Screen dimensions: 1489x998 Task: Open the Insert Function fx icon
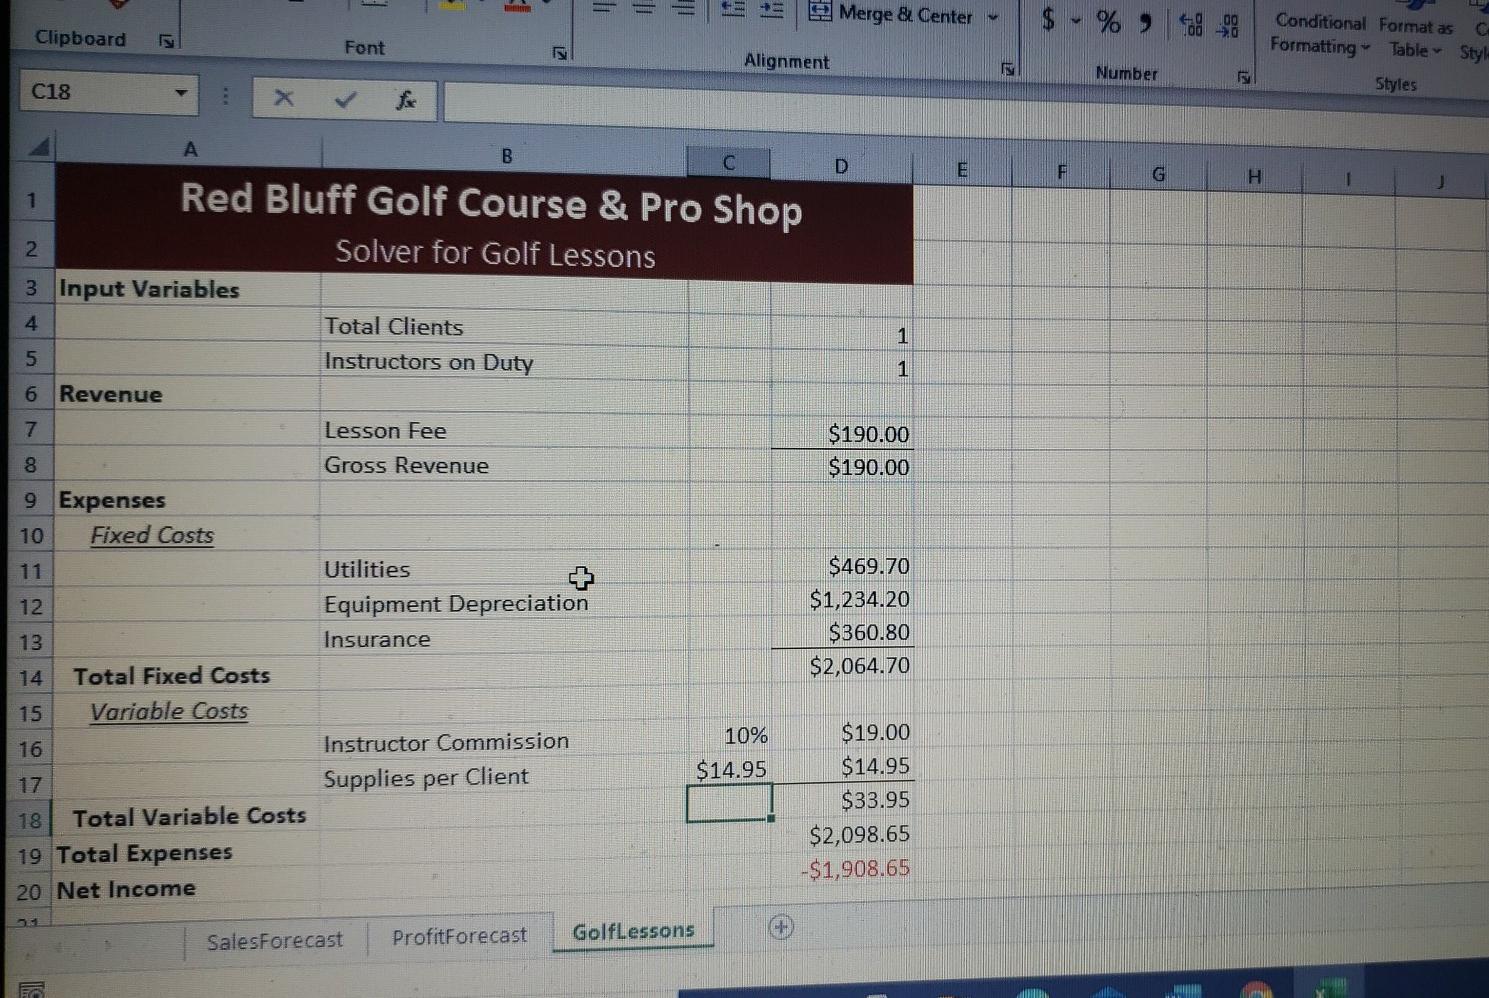point(406,98)
